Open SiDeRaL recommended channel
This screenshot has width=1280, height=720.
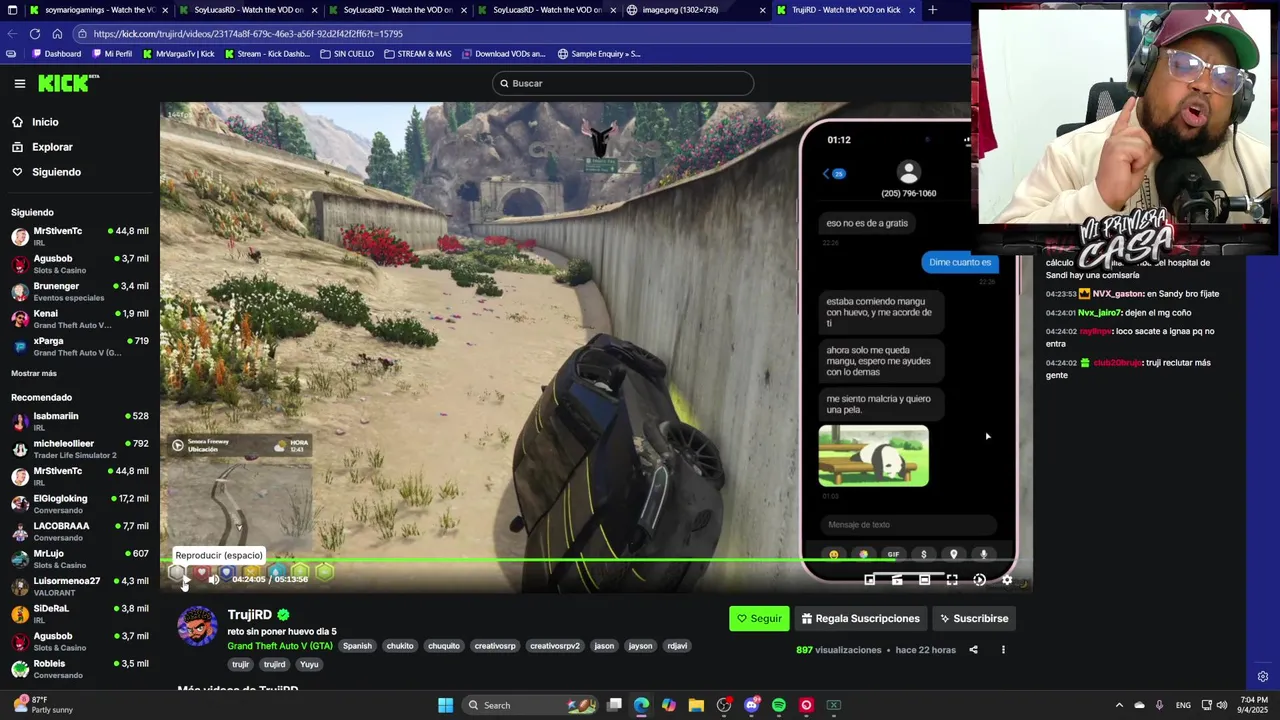(x=80, y=614)
